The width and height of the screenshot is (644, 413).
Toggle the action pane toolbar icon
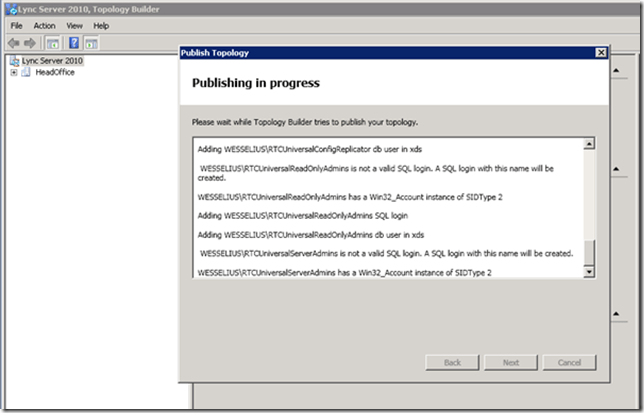point(91,43)
